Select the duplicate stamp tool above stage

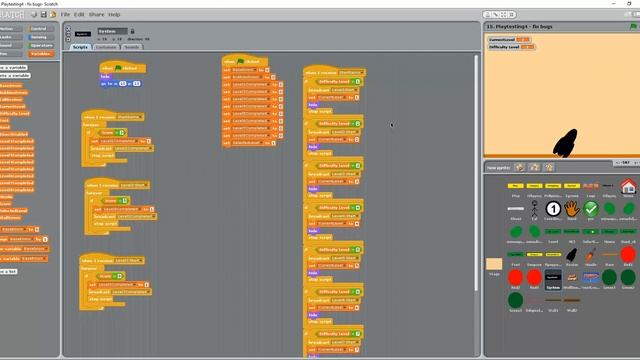[487, 15]
